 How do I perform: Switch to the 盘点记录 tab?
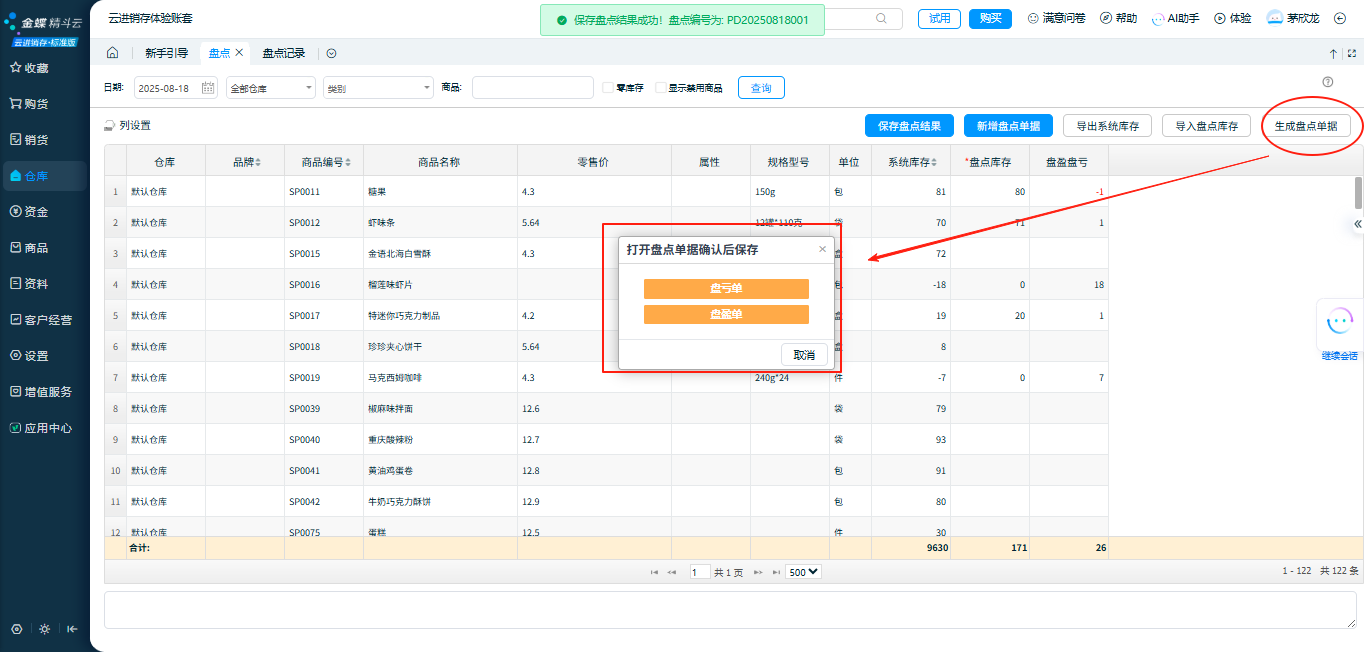point(284,53)
